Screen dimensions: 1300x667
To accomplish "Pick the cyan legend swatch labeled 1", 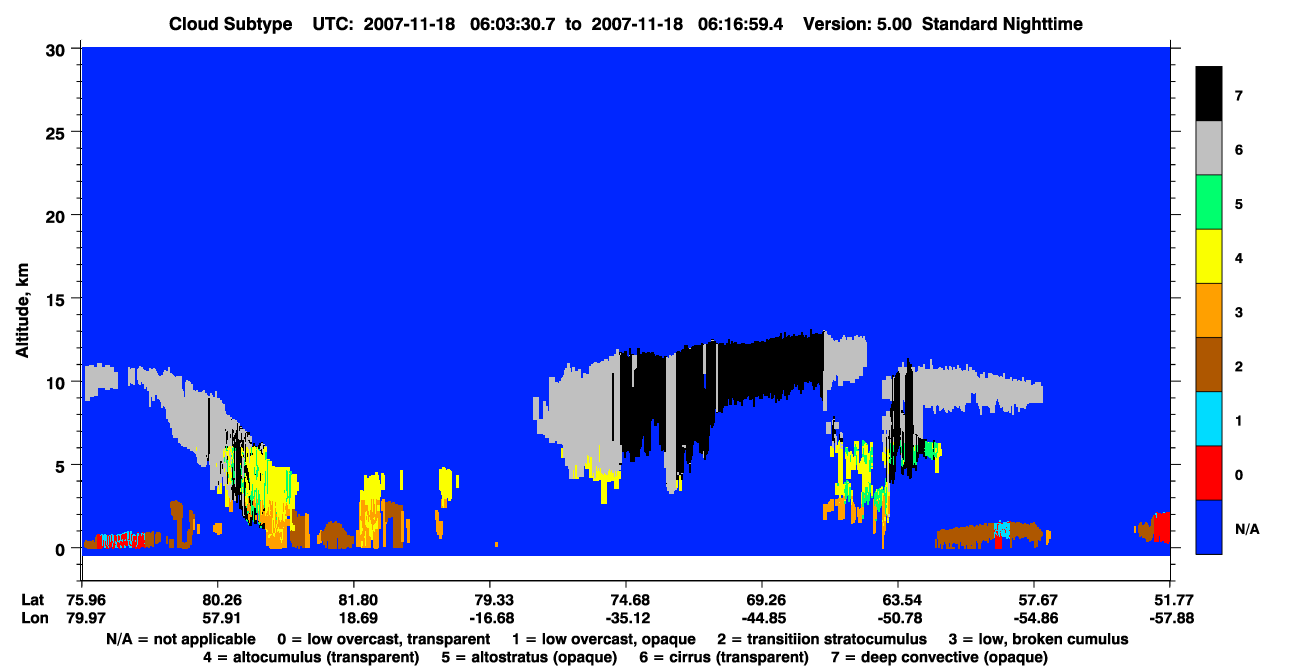I will point(1209,419).
